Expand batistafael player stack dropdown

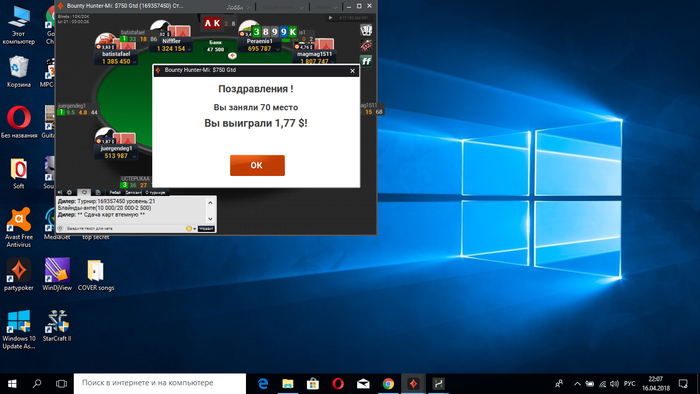coord(134,62)
